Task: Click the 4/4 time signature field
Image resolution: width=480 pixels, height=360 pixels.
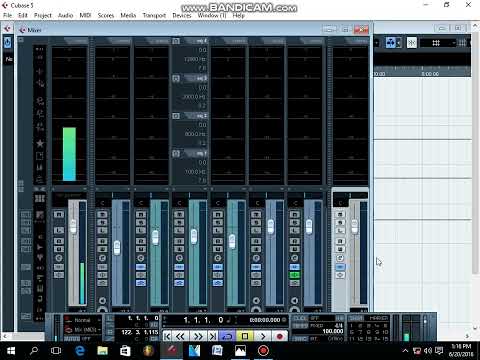Action: pyautogui.click(x=339, y=325)
